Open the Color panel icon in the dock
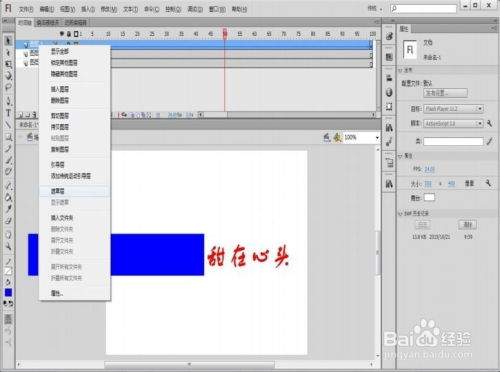This screenshot has width=500, height=372. pyautogui.click(x=389, y=37)
